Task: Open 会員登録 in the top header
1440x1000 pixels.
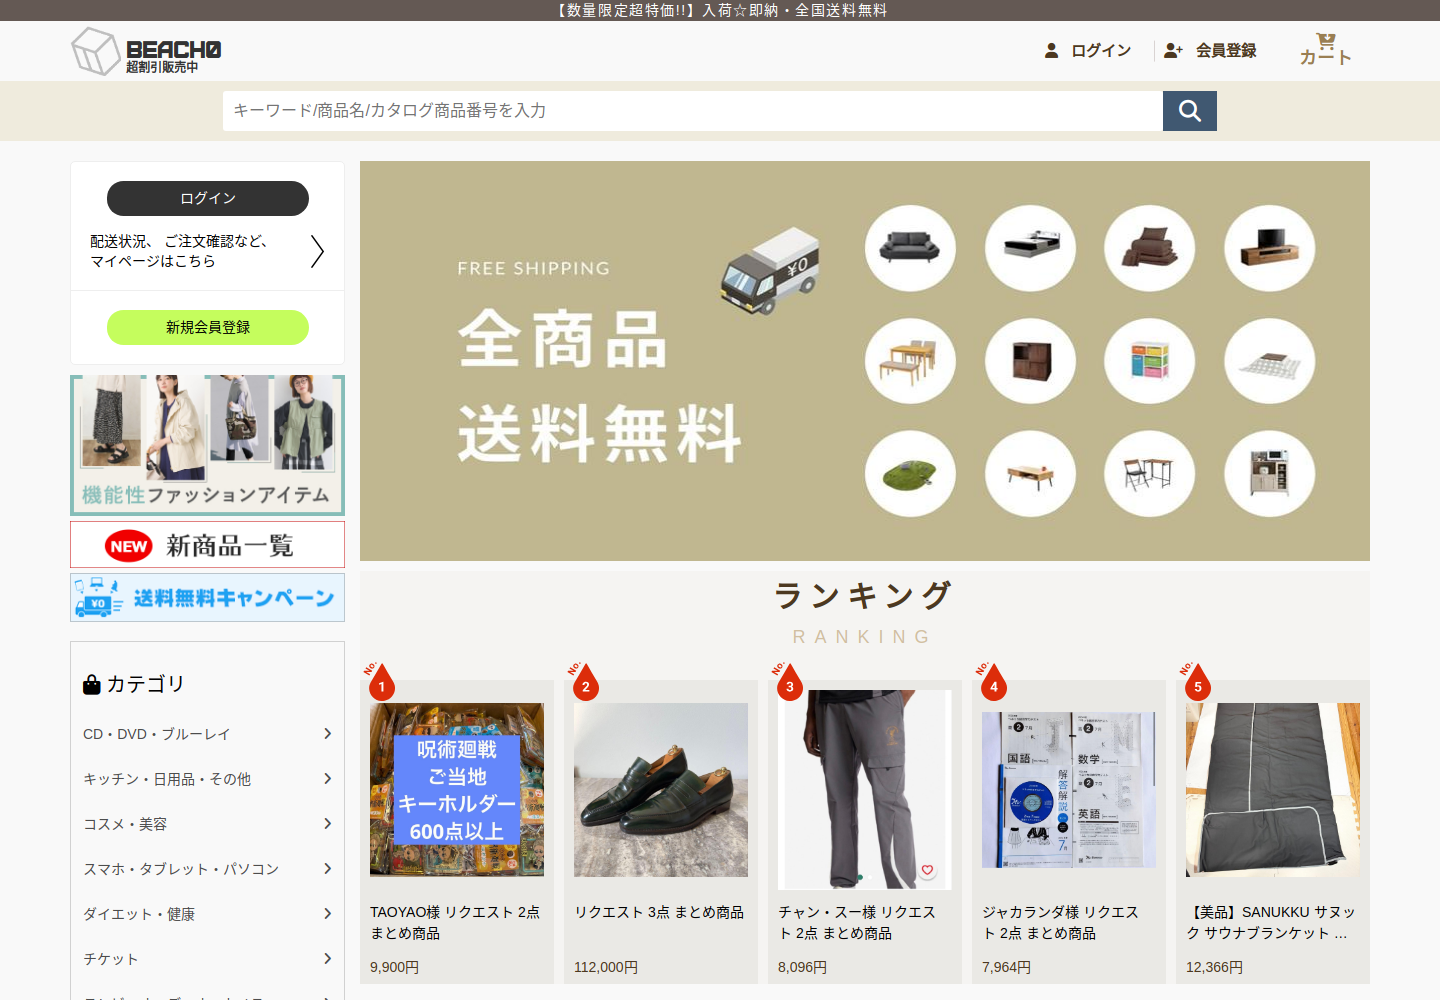Action: pyautogui.click(x=1210, y=50)
